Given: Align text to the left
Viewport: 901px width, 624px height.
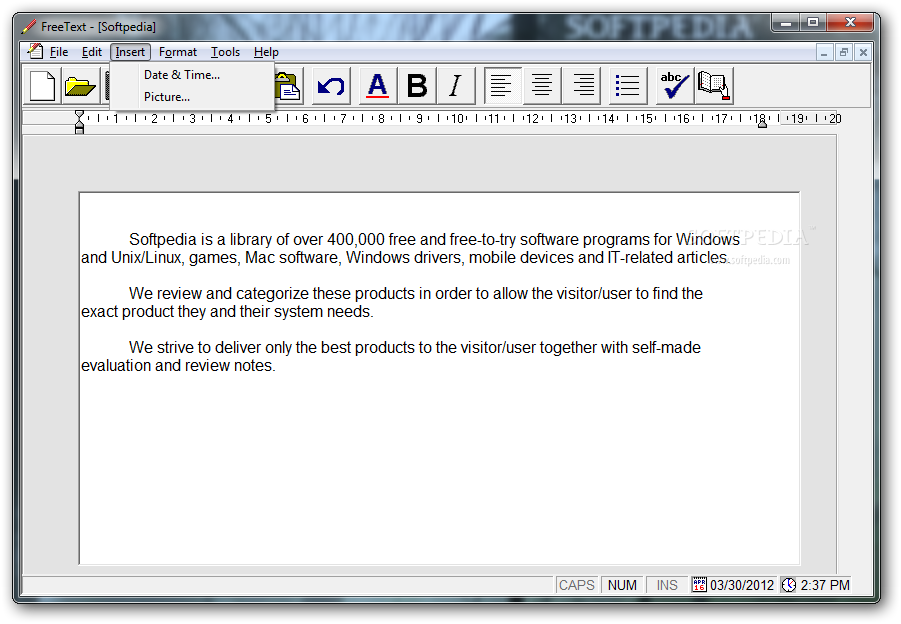Looking at the screenshot, I should pos(503,86).
